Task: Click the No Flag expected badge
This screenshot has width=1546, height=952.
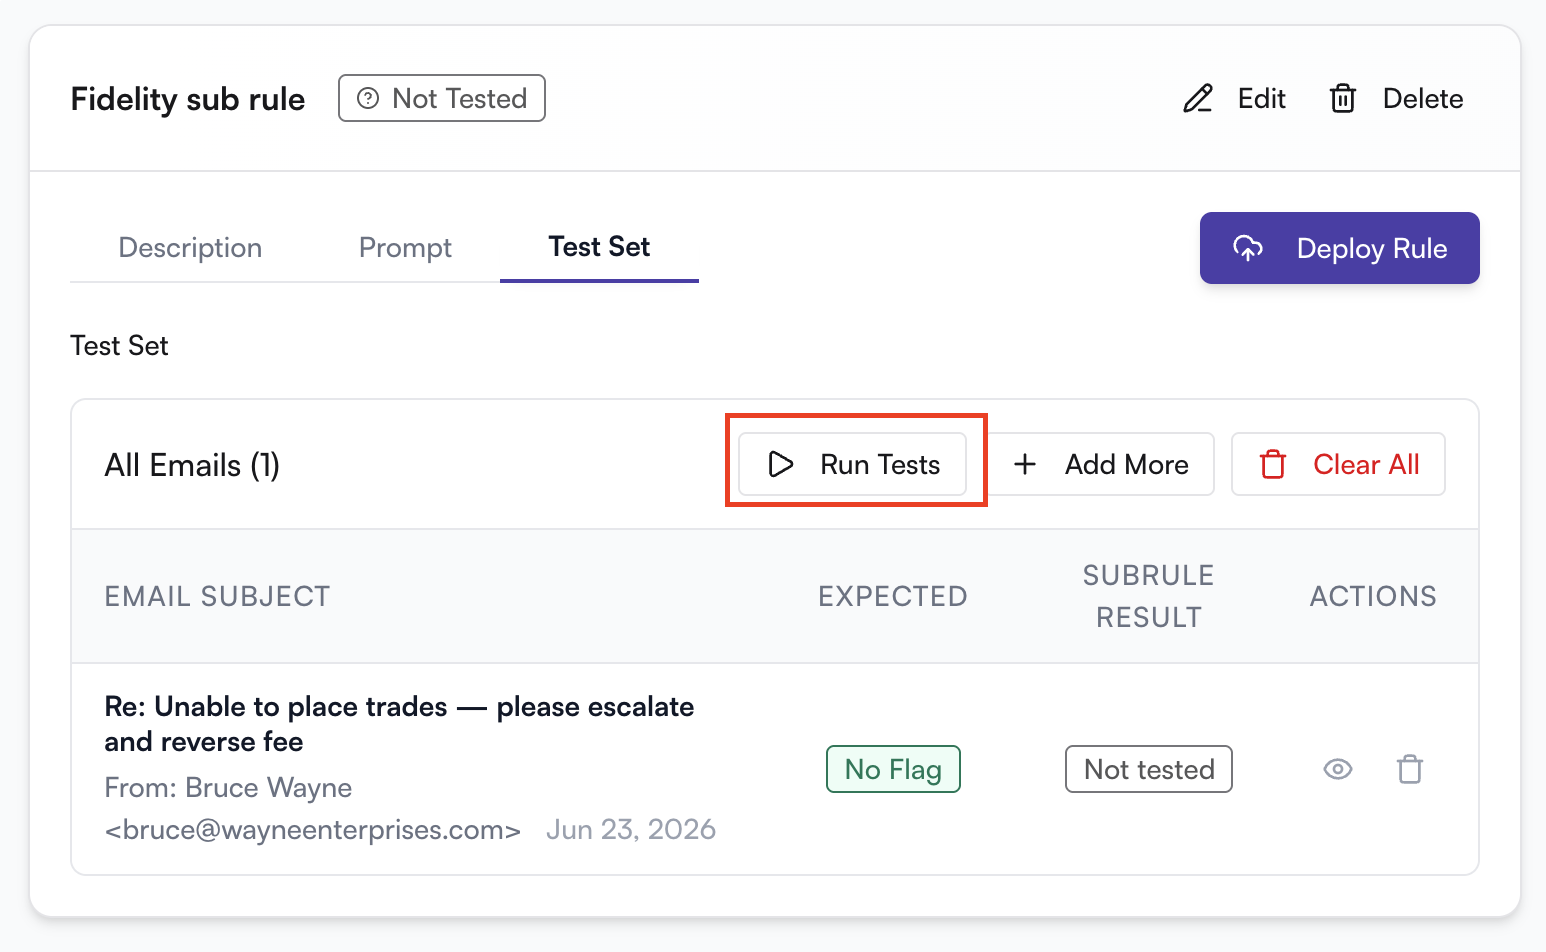Action: coord(893,769)
